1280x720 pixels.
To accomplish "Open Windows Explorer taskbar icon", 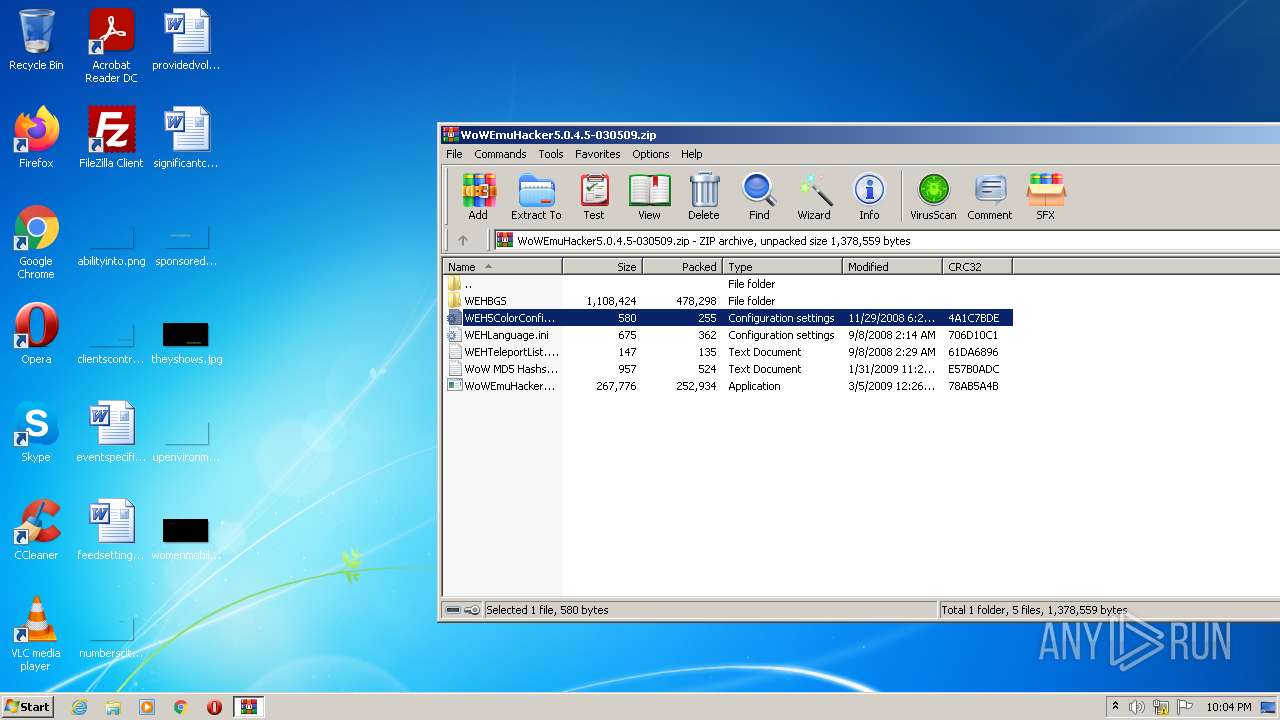I will (x=113, y=707).
